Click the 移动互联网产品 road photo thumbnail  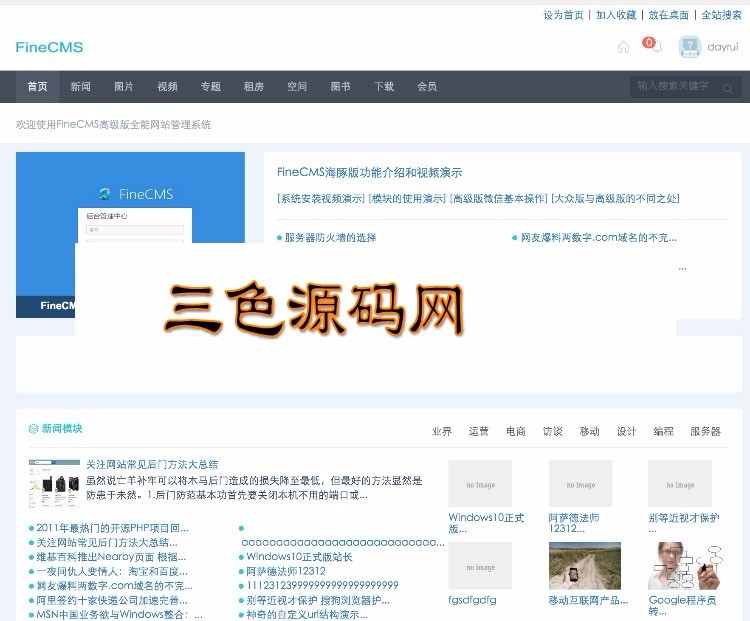tap(585, 566)
